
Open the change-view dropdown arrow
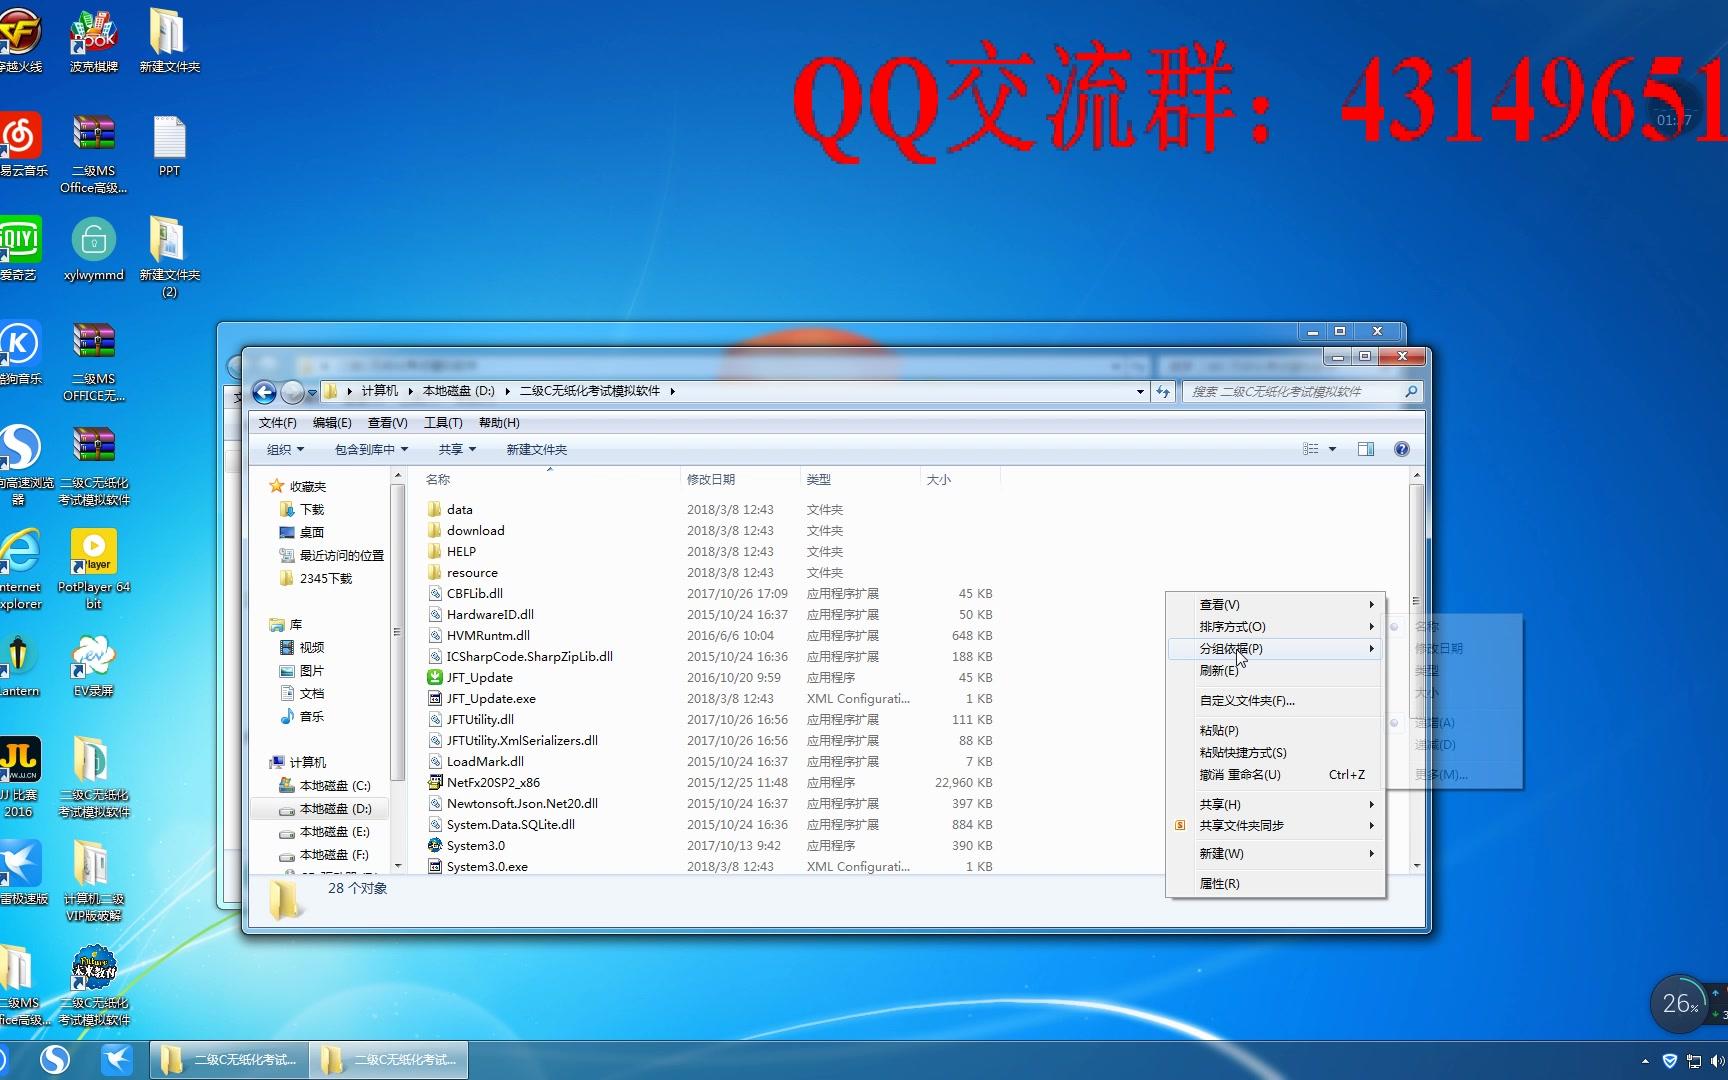pyautogui.click(x=1332, y=449)
